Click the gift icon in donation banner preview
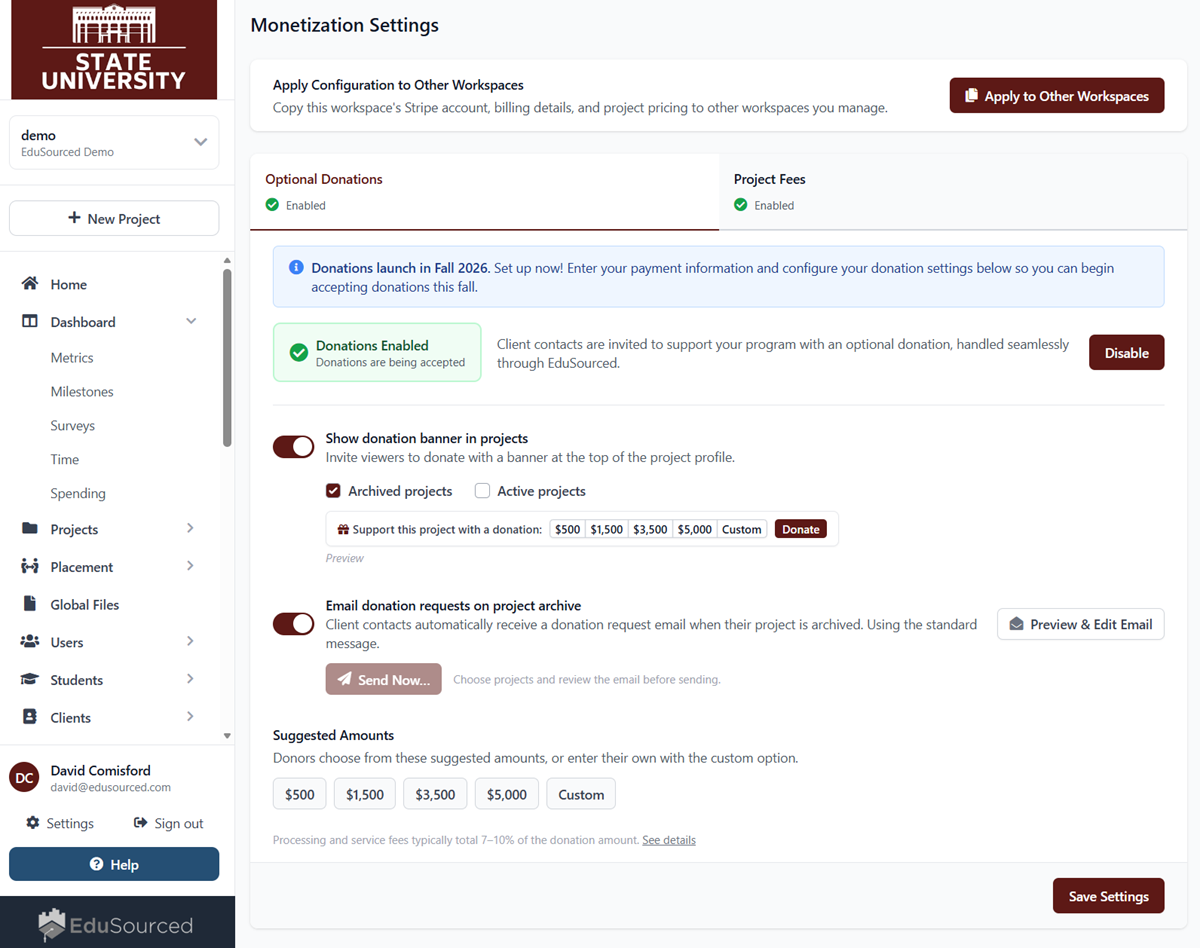Screen dimensions: 1200x948 pyautogui.click(x=343, y=530)
